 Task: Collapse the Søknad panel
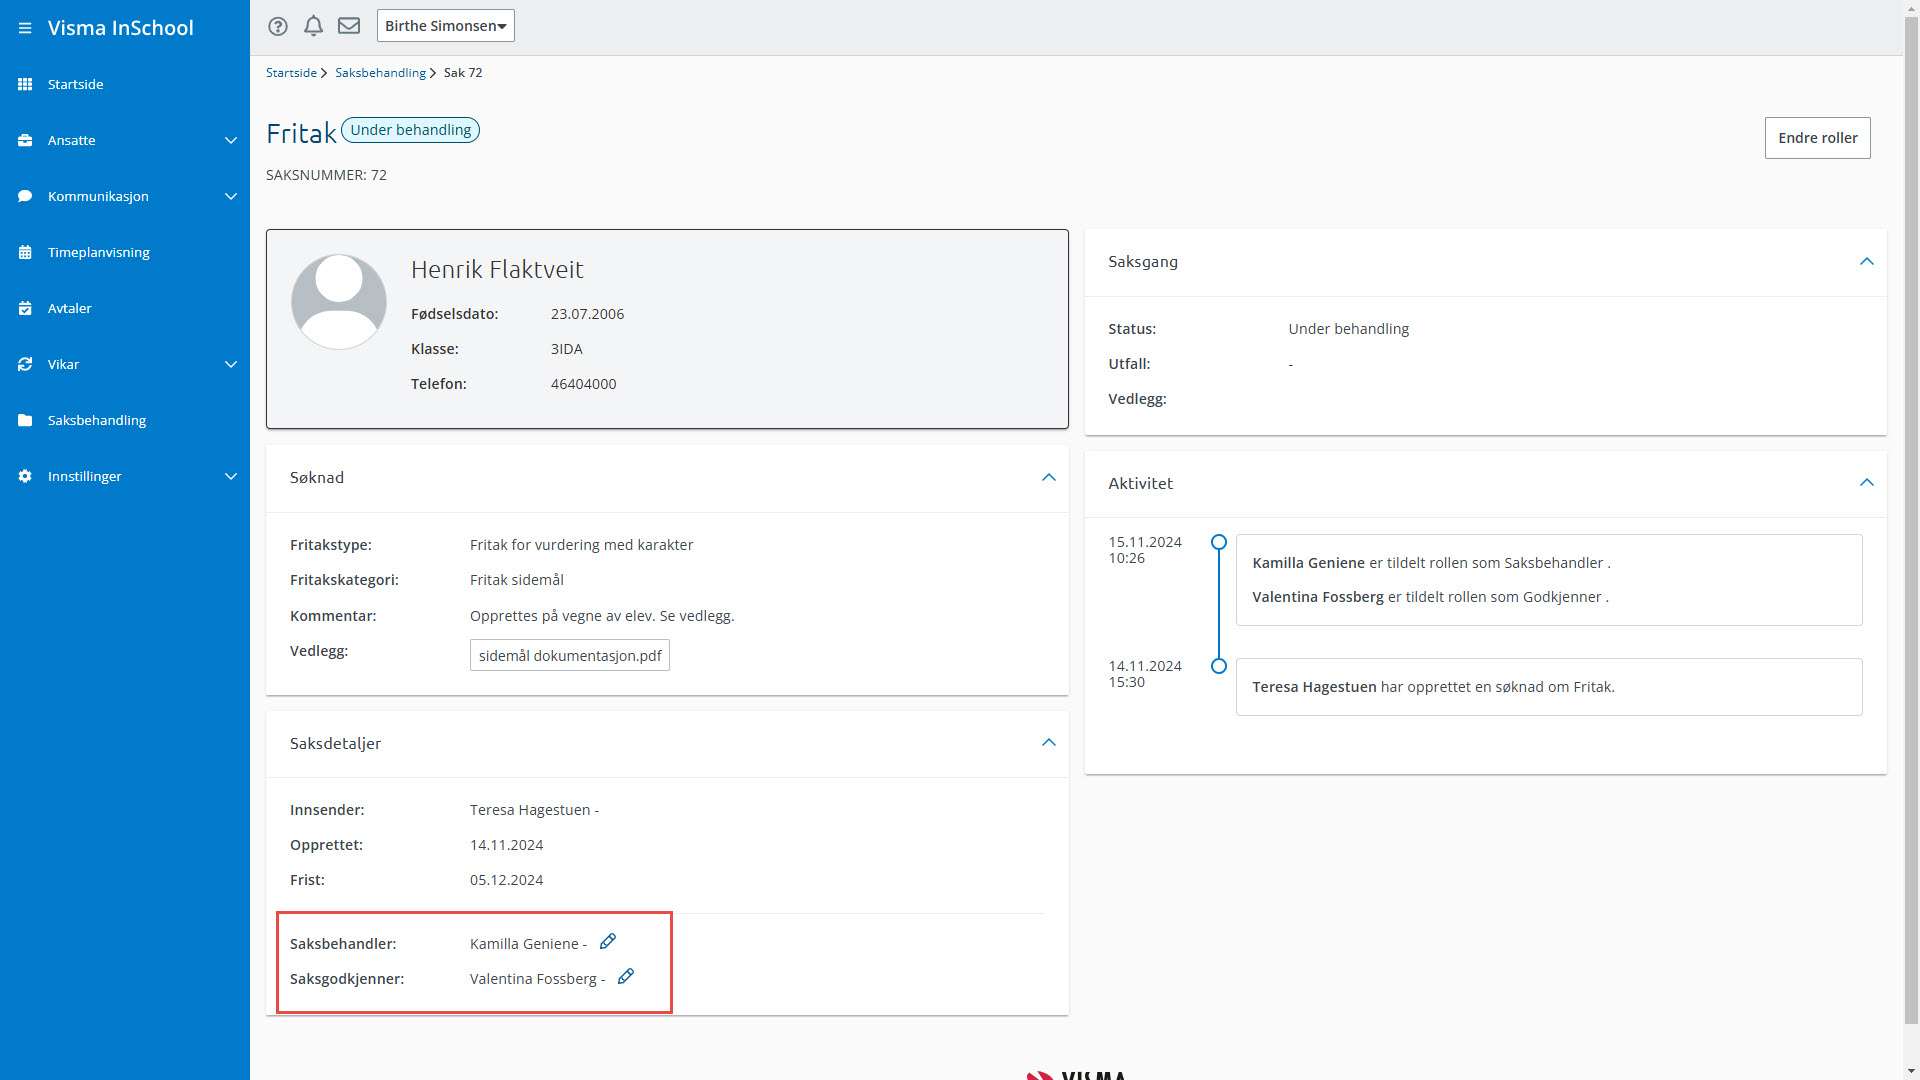(1048, 477)
